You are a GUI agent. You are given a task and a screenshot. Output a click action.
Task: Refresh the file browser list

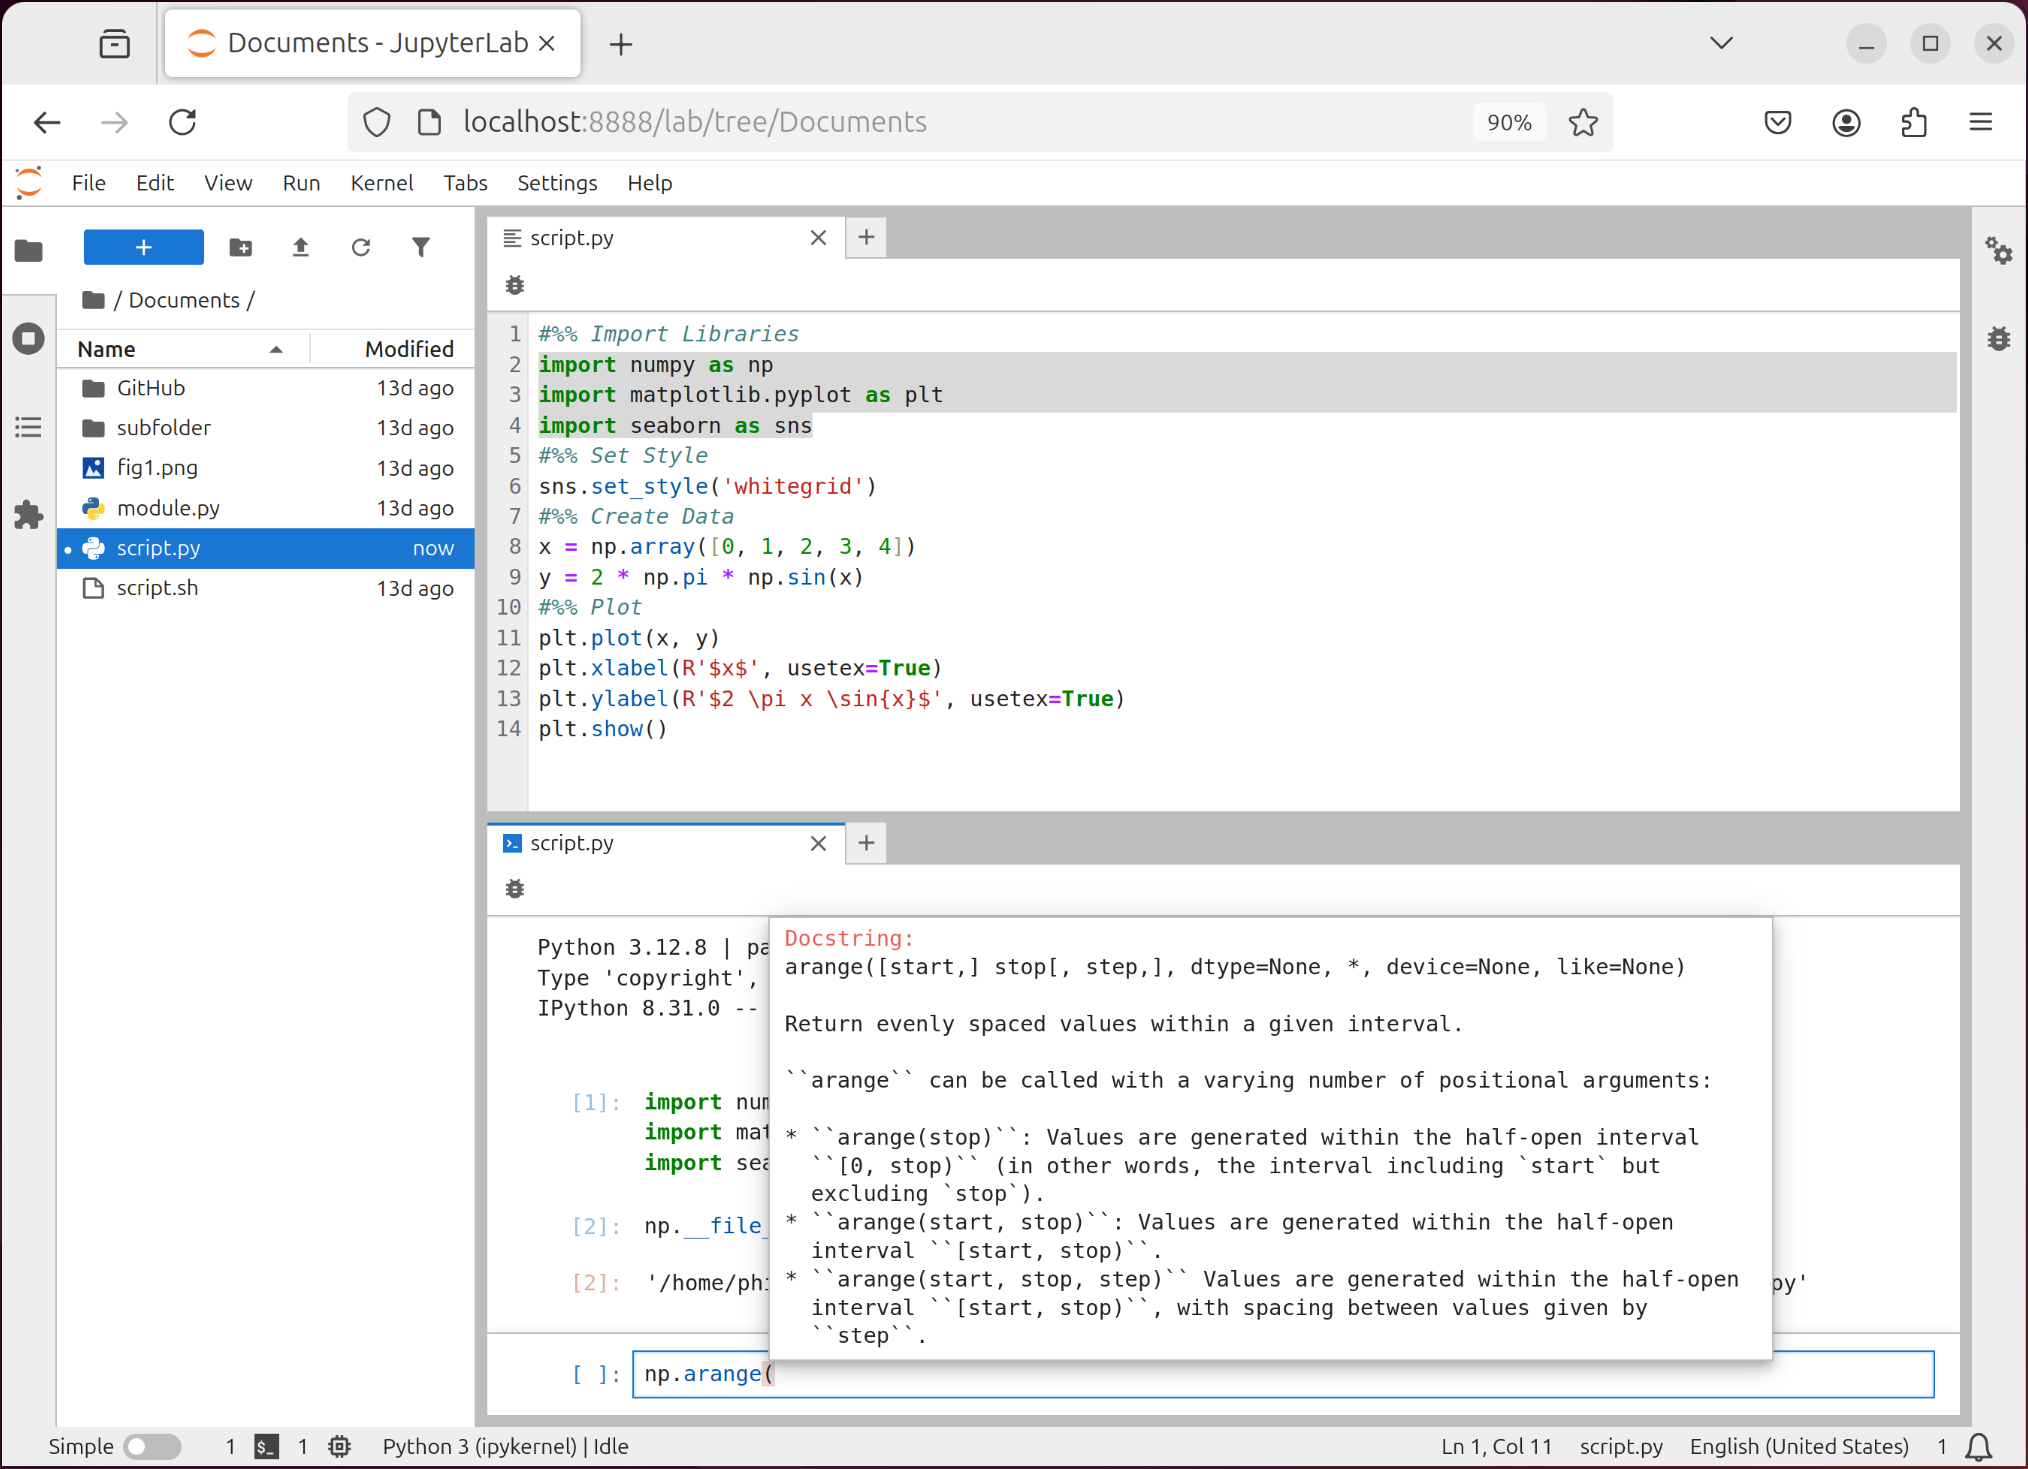361,247
